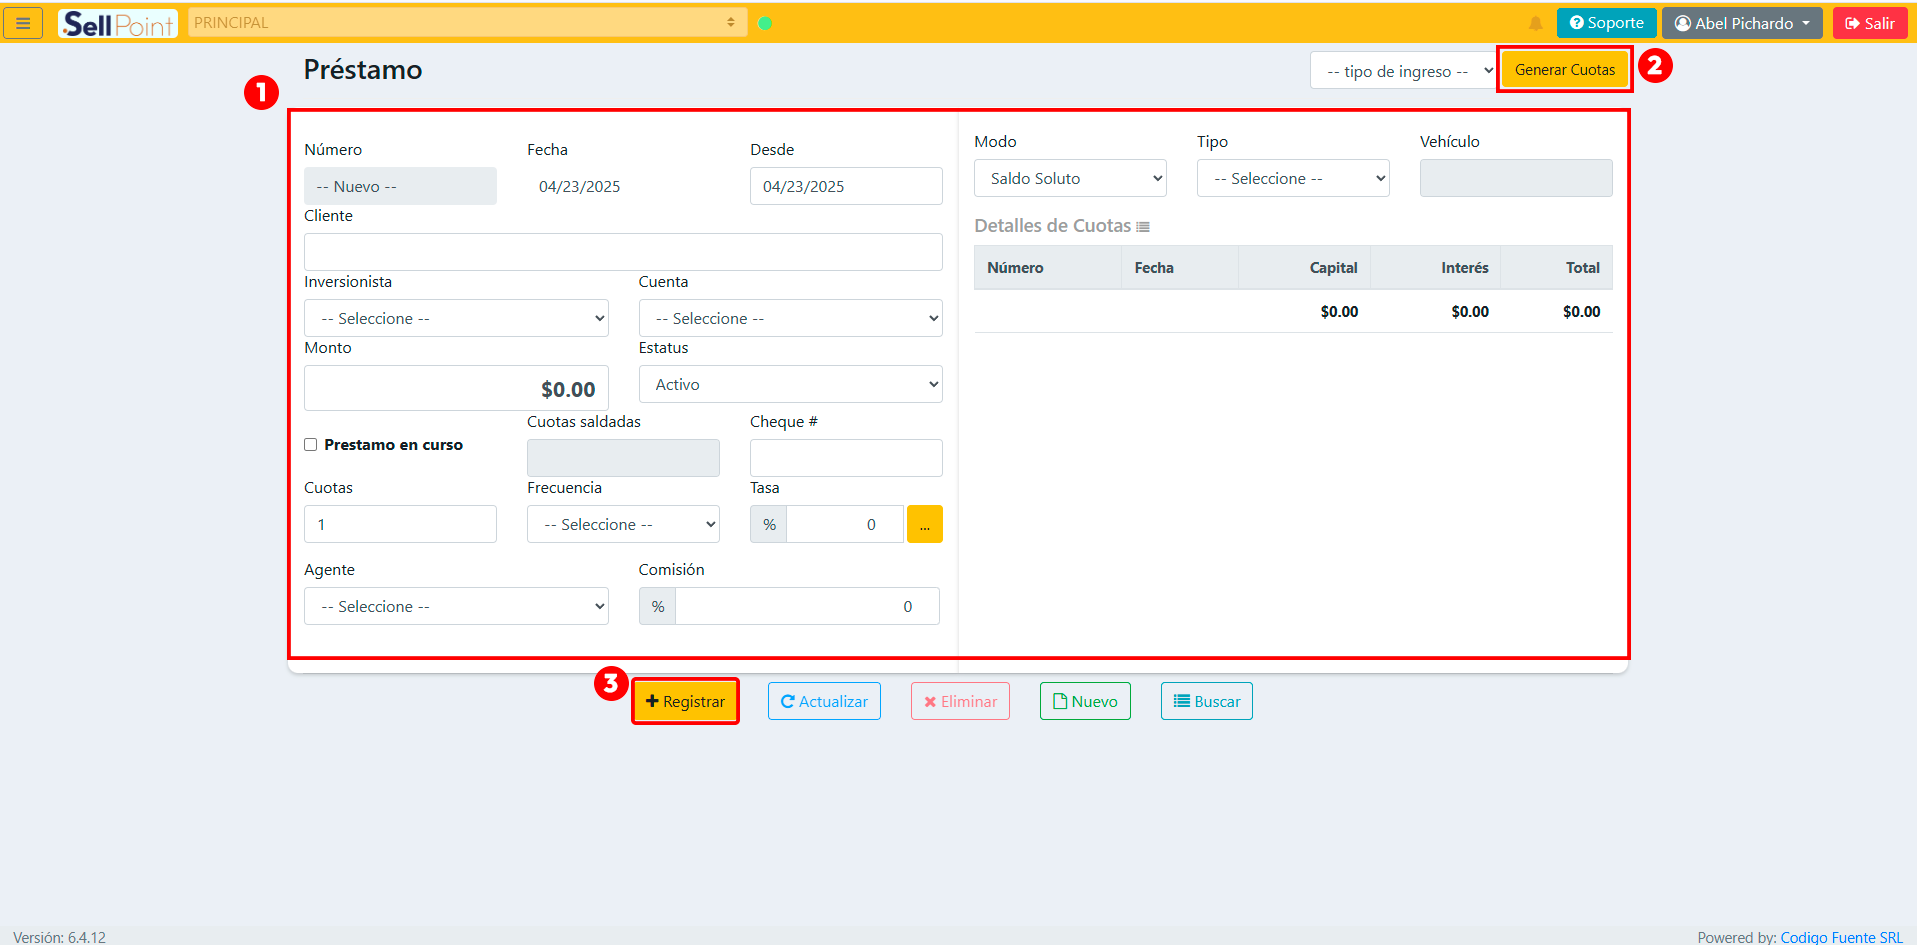Viewport: 1918px width, 945px height.
Task: Enable the Prestamo en curso checkbox
Action: pyautogui.click(x=311, y=445)
